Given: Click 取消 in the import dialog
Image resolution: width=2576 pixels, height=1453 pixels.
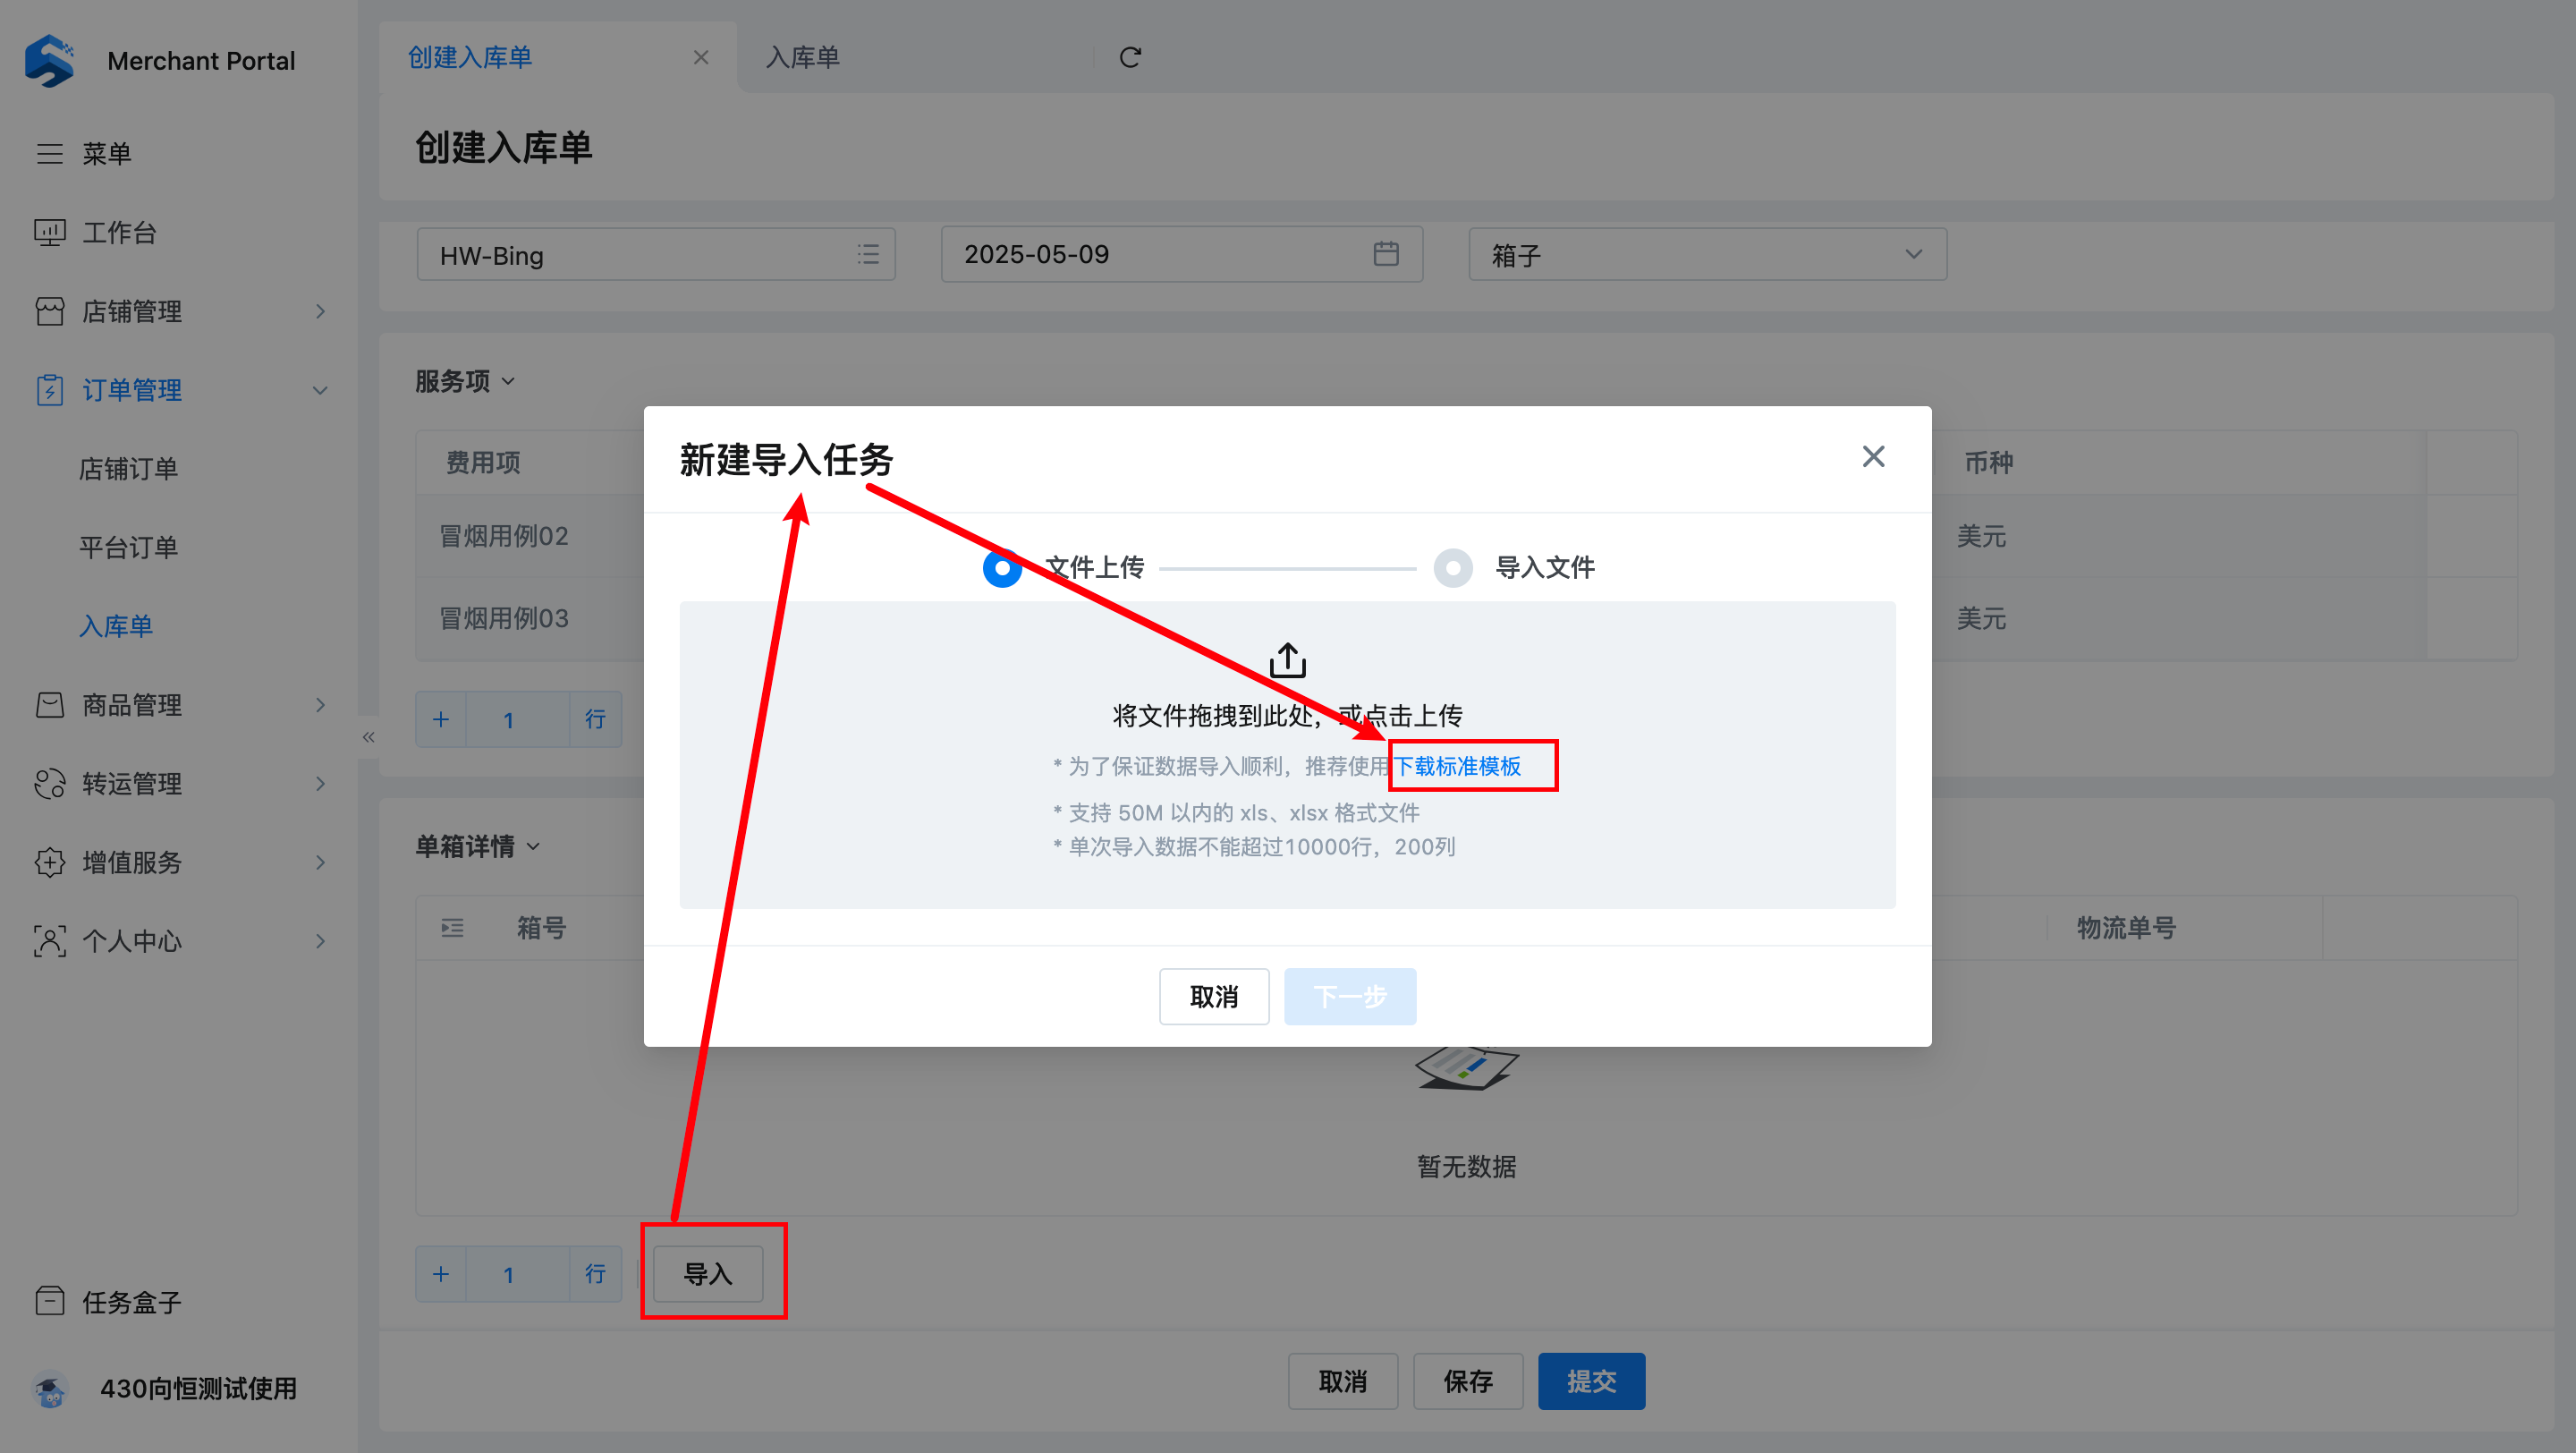Looking at the screenshot, I should tap(1213, 996).
